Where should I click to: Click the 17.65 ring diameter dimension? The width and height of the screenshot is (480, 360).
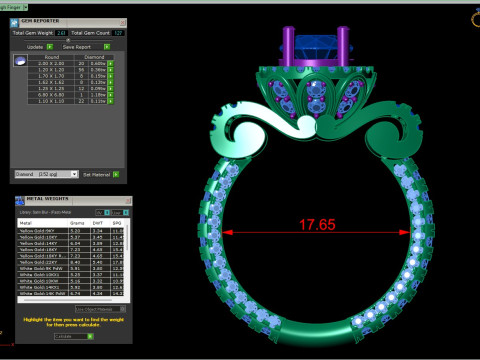click(317, 225)
